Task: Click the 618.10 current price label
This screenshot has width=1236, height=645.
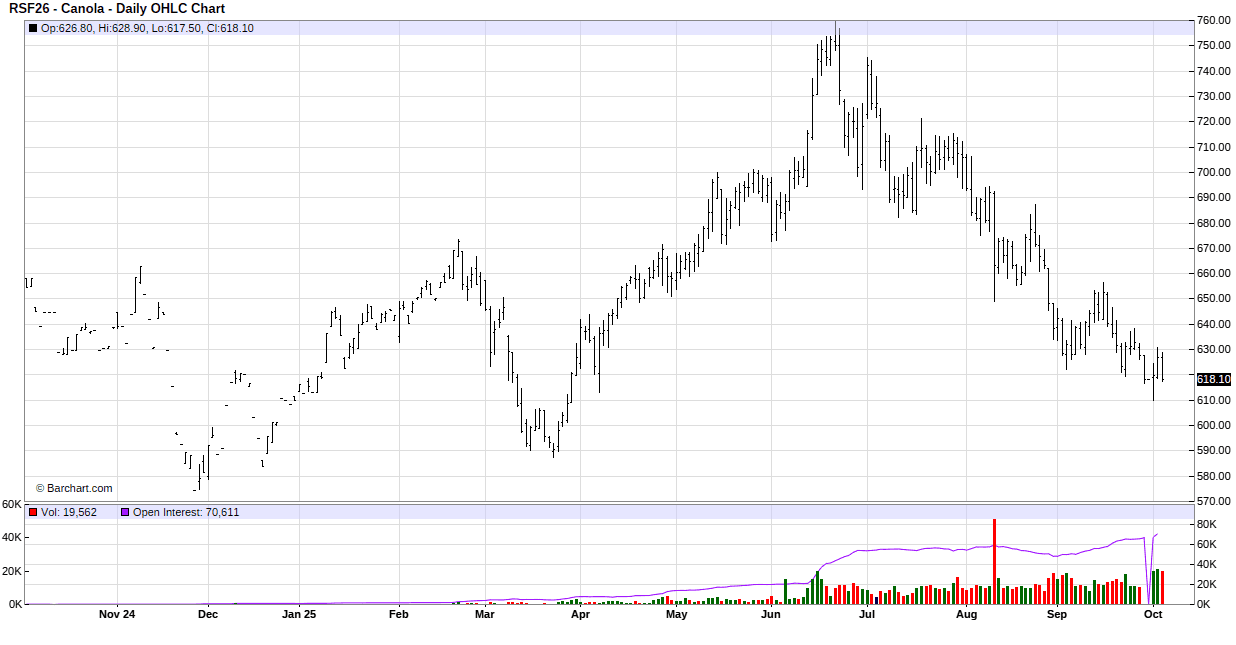Action: point(1213,380)
